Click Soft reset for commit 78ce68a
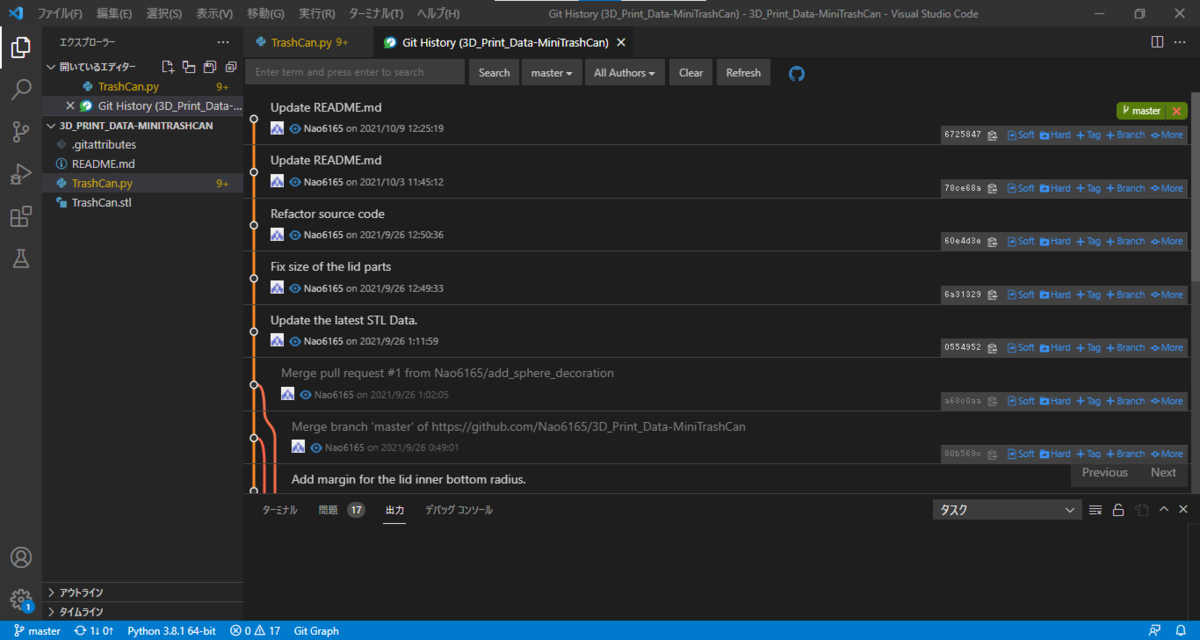Screen dimensions: 1200x640 [1021, 188]
